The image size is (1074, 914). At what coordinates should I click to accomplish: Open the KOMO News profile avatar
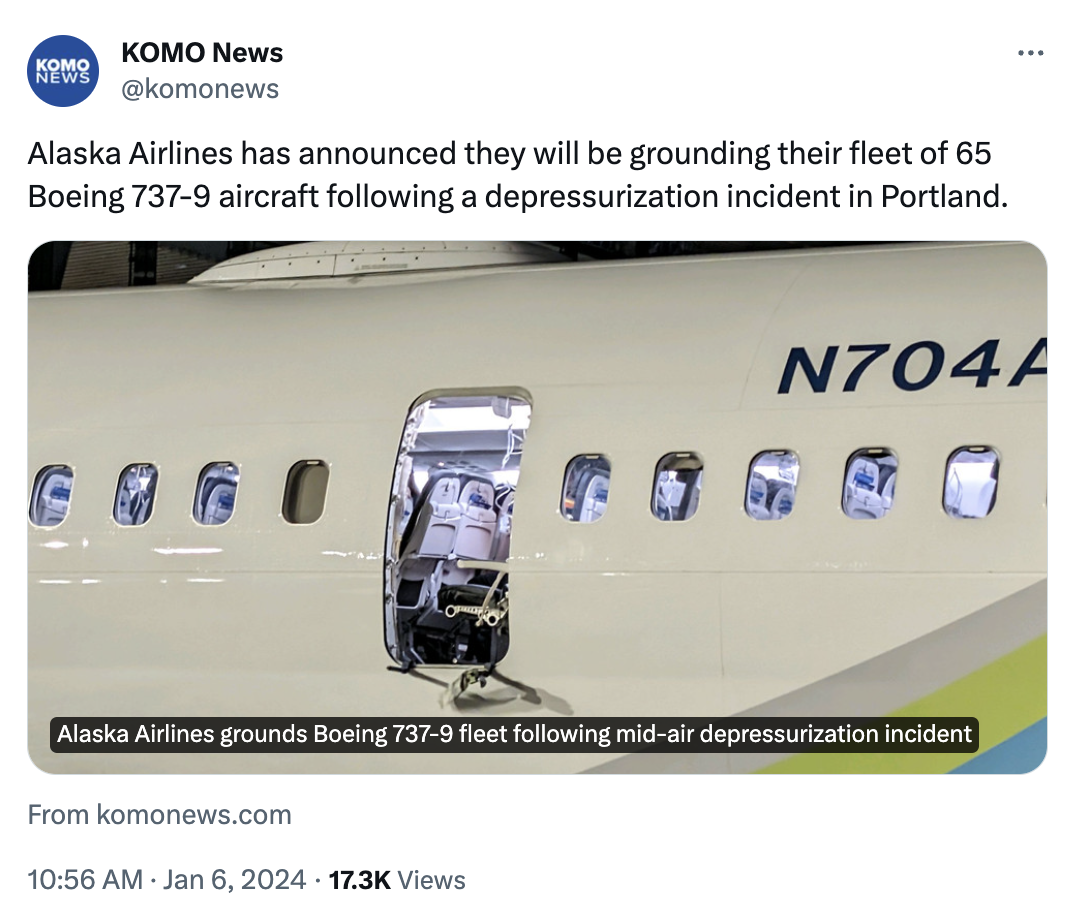pos(63,70)
